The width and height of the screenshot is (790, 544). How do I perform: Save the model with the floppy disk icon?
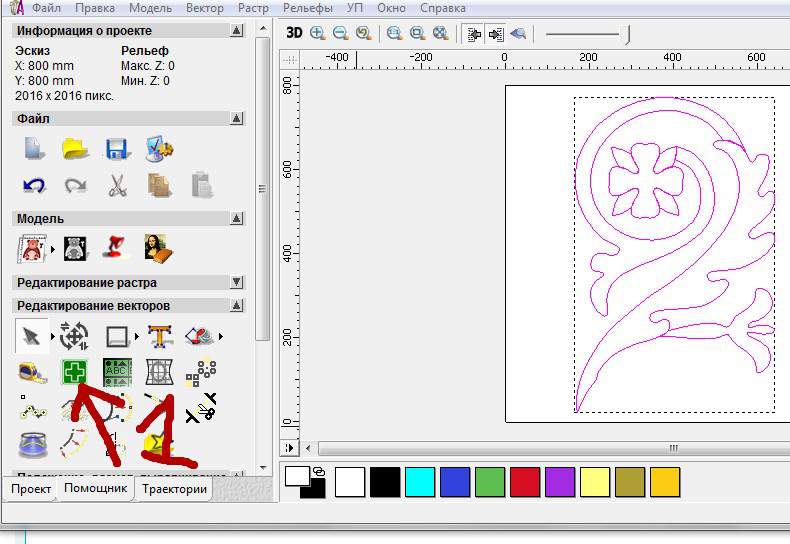[x=117, y=150]
